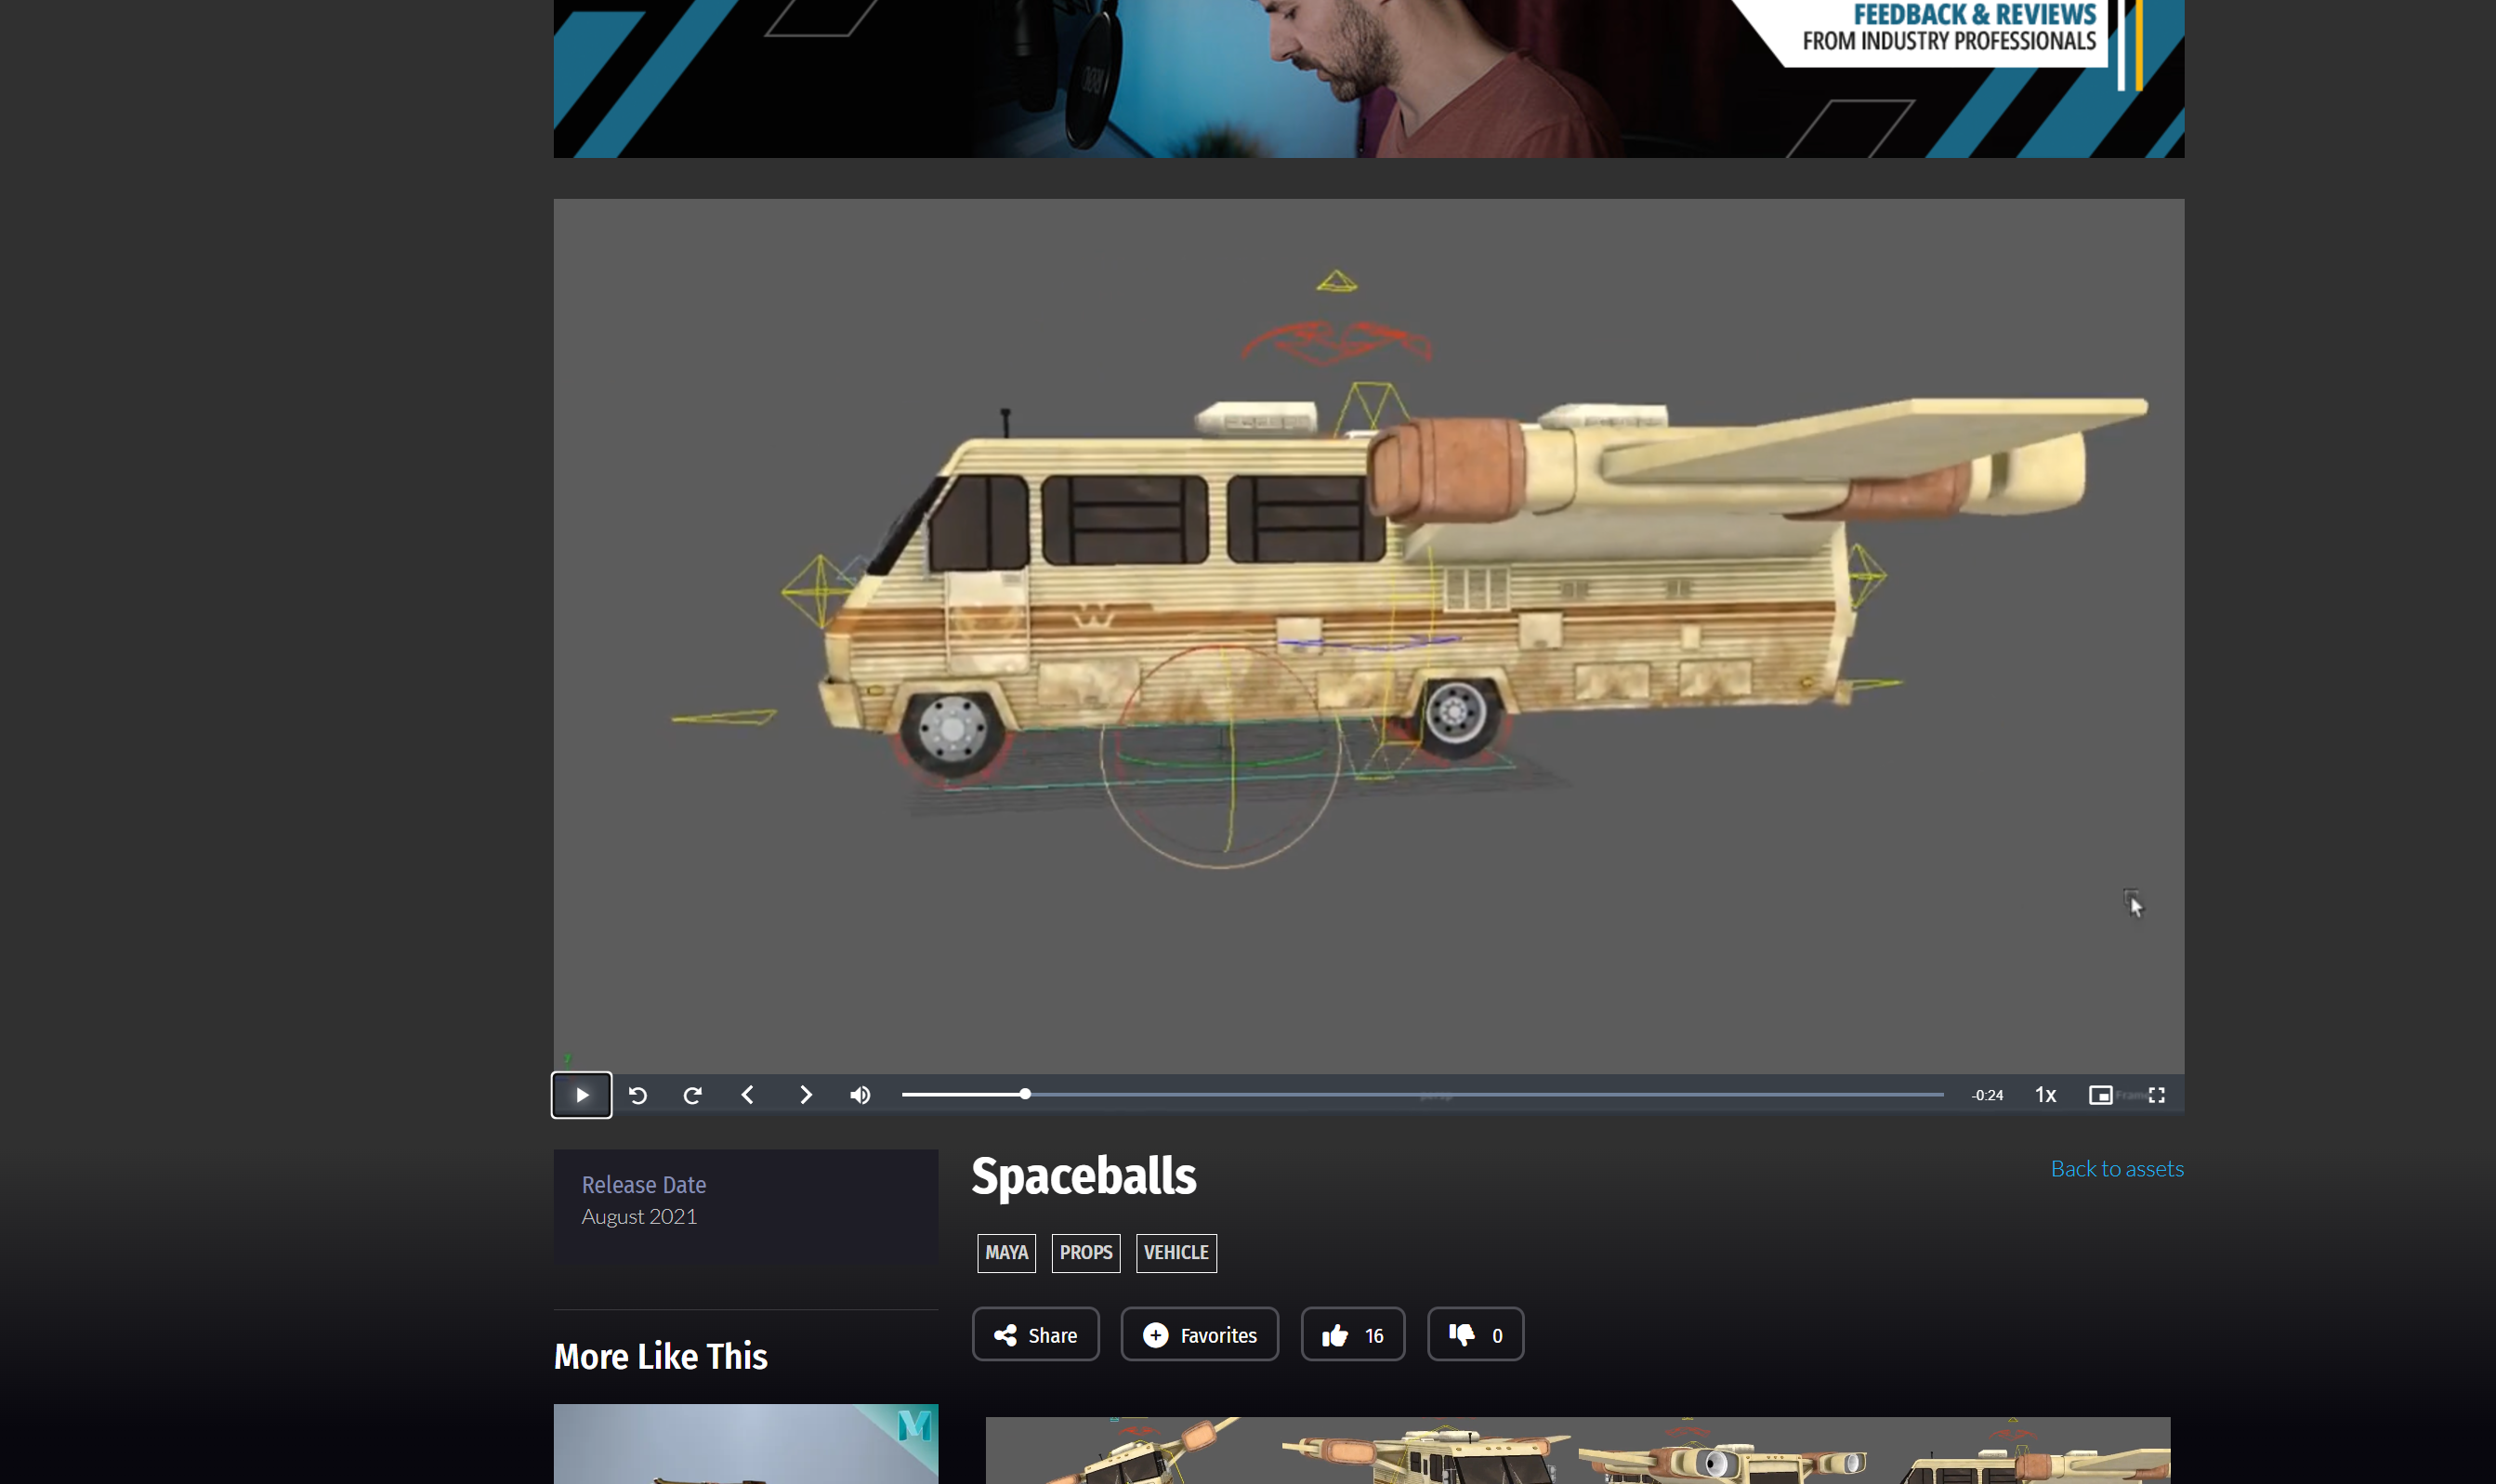
Task: Enter fullscreen video mode
Action: (x=2157, y=1095)
